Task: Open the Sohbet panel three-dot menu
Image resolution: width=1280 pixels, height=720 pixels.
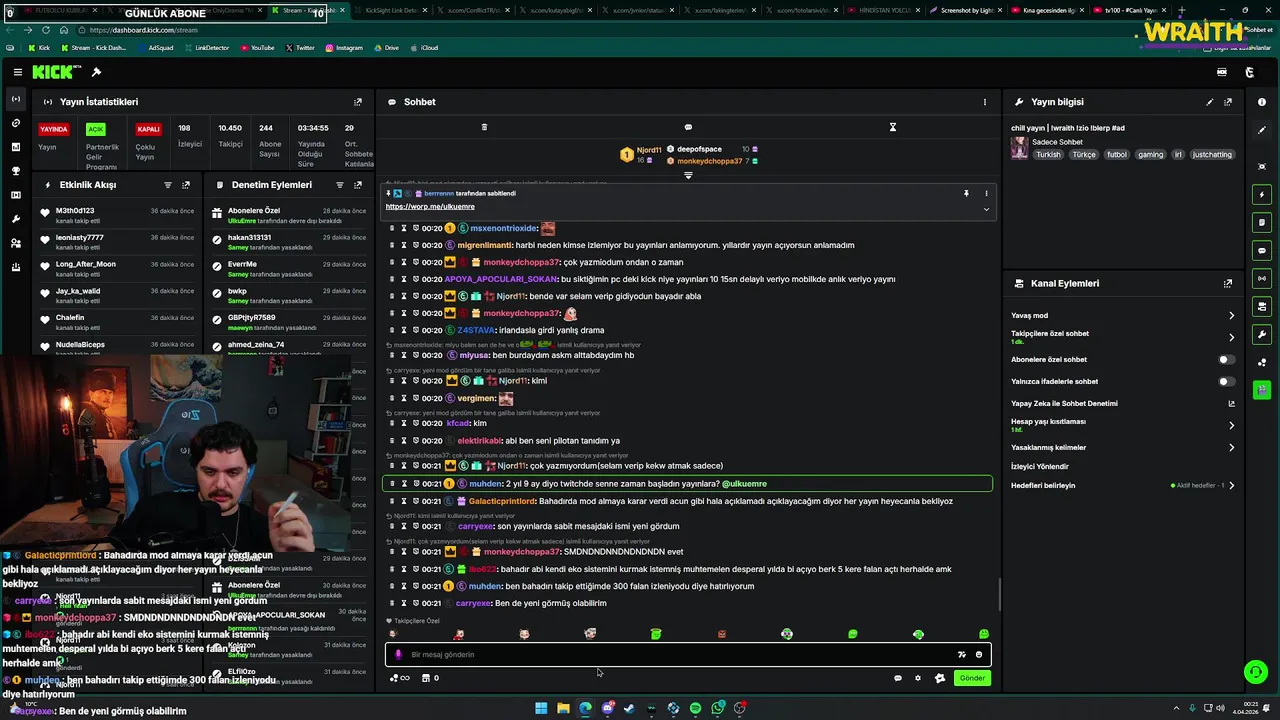Action: 984,102
